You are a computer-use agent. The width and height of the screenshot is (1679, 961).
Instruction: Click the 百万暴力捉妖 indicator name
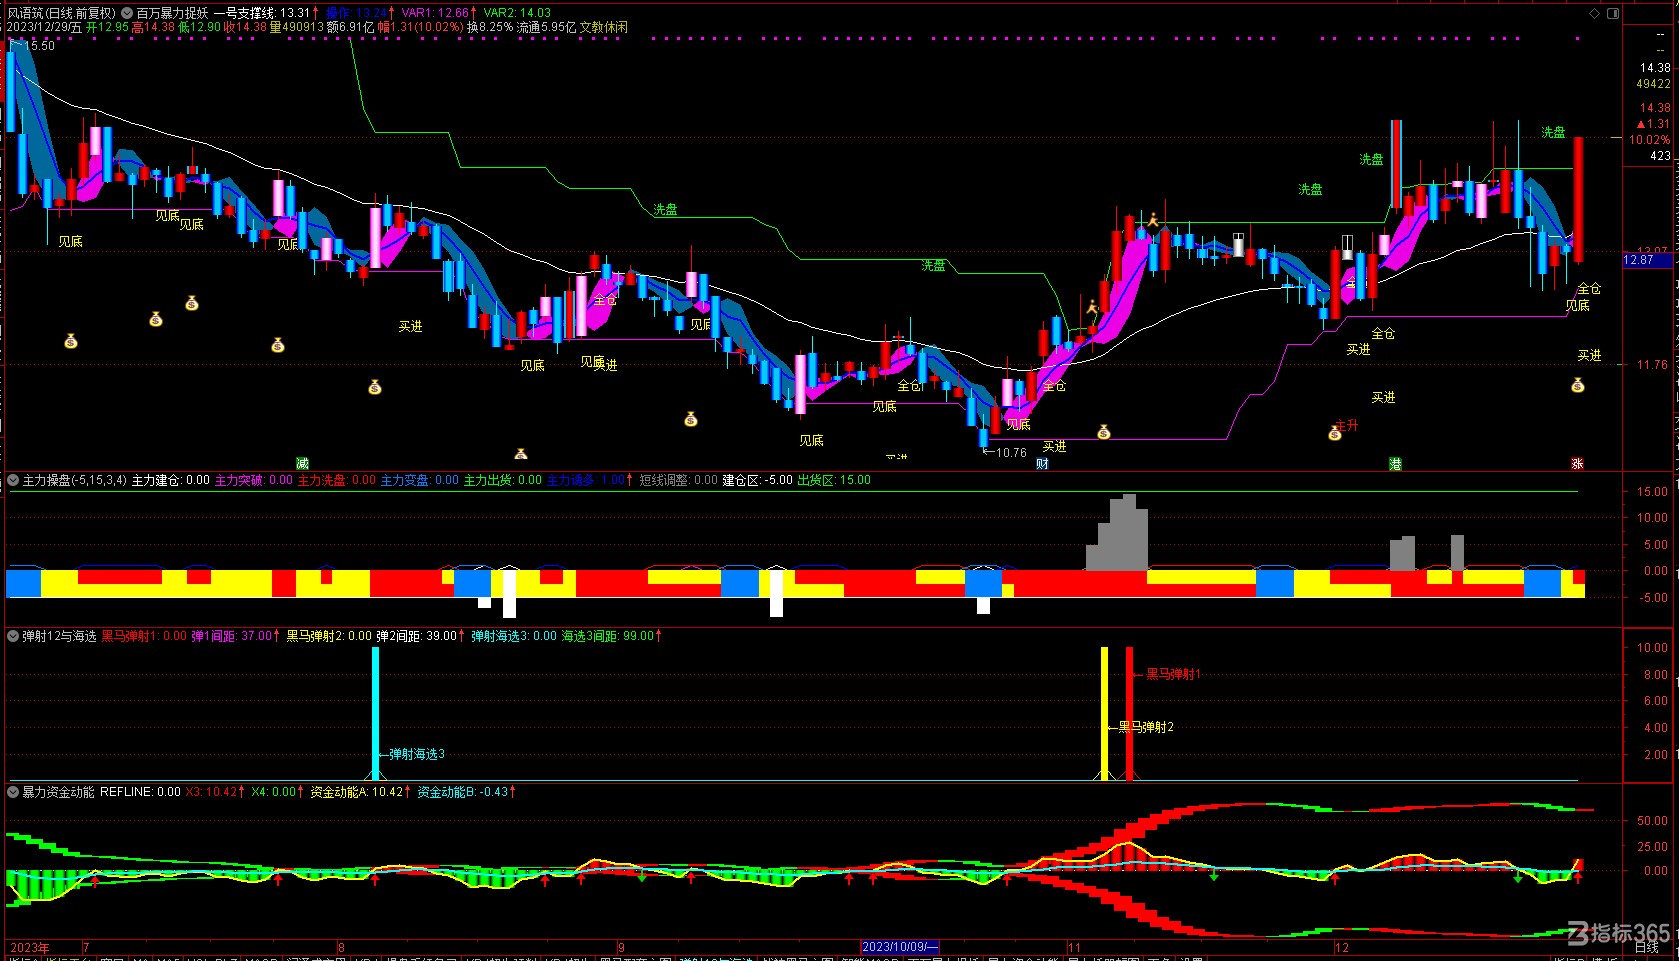point(172,13)
